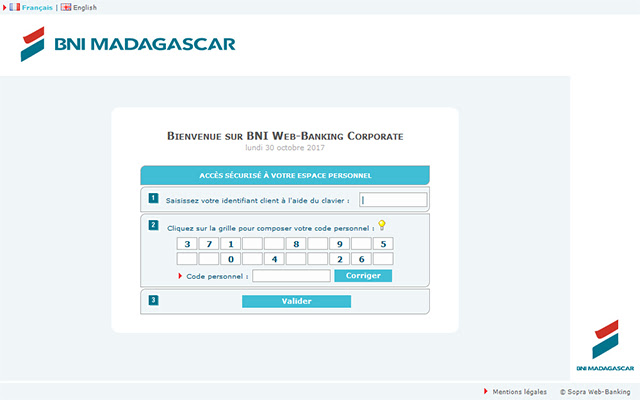Switch language to English
Viewport: 640px width, 400px height.
[85, 7]
